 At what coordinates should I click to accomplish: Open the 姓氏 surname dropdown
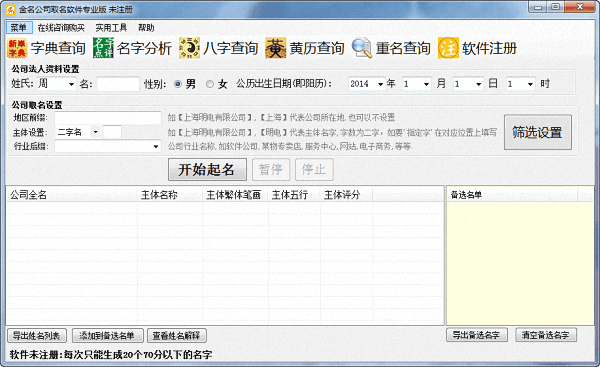coord(72,84)
